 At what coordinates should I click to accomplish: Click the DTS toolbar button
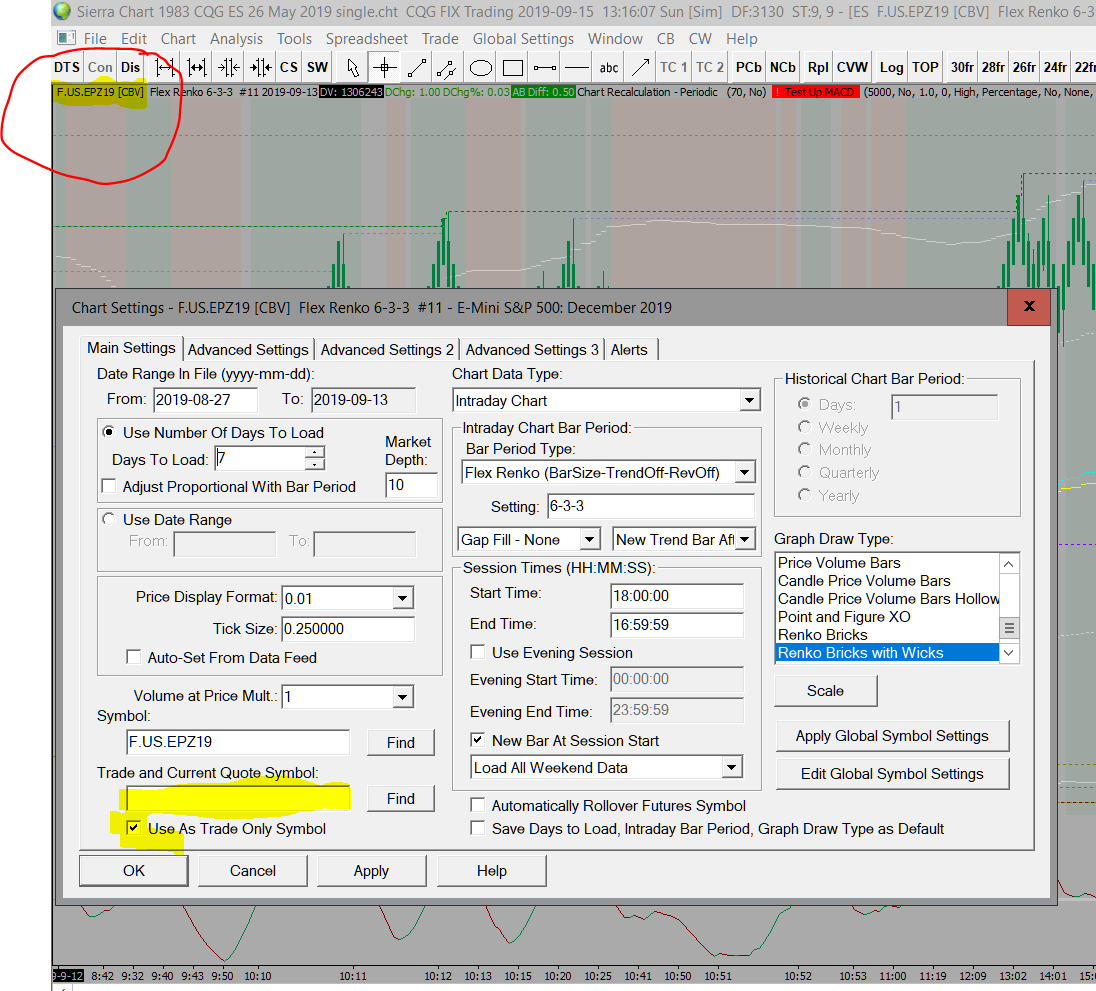coord(67,67)
